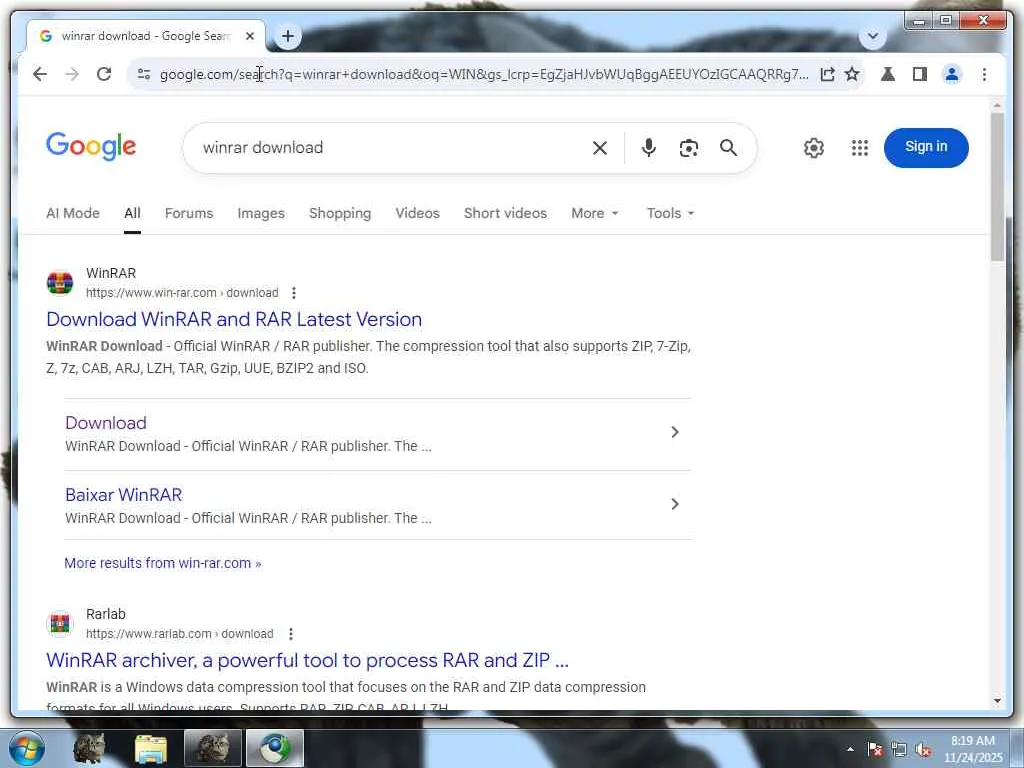Screen dimensions: 1024x768
Task: Click the Google logo
Action: click(x=91, y=146)
